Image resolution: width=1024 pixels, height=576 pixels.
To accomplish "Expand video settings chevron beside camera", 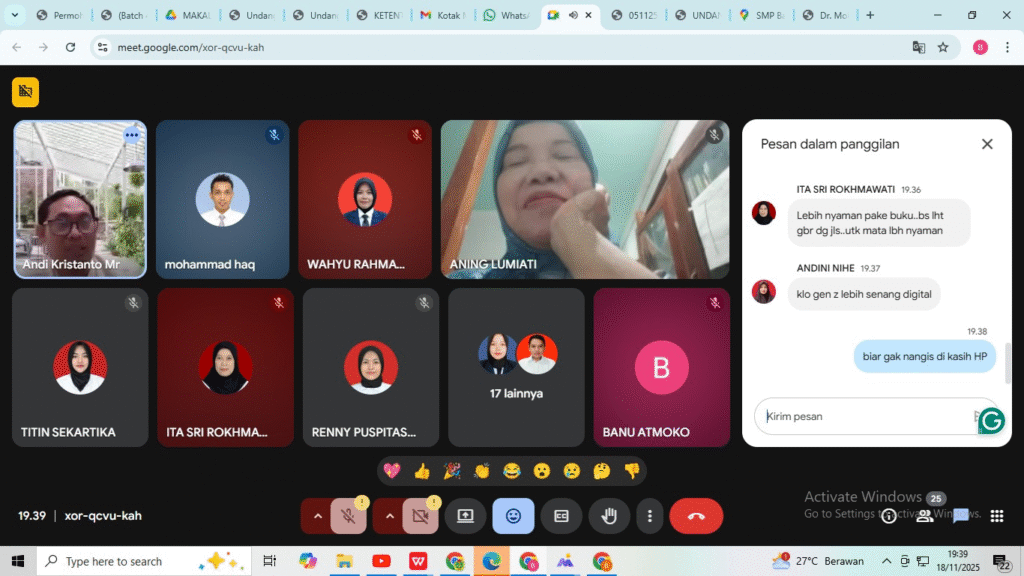I will (x=390, y=516).
